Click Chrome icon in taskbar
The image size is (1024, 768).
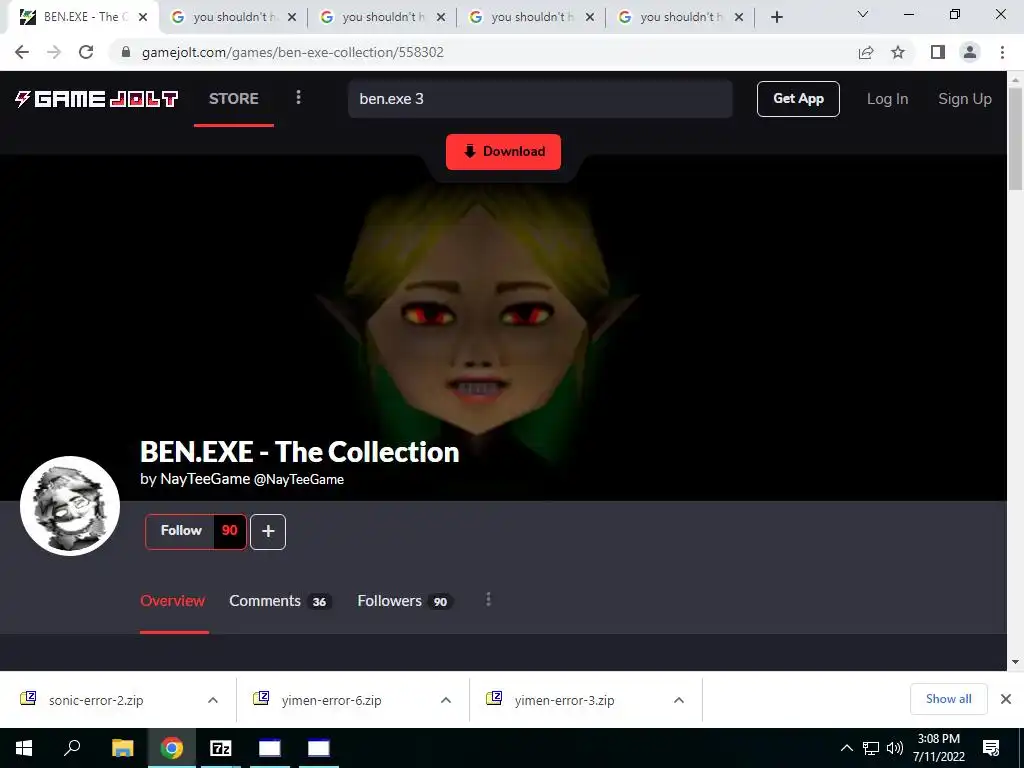172,748
